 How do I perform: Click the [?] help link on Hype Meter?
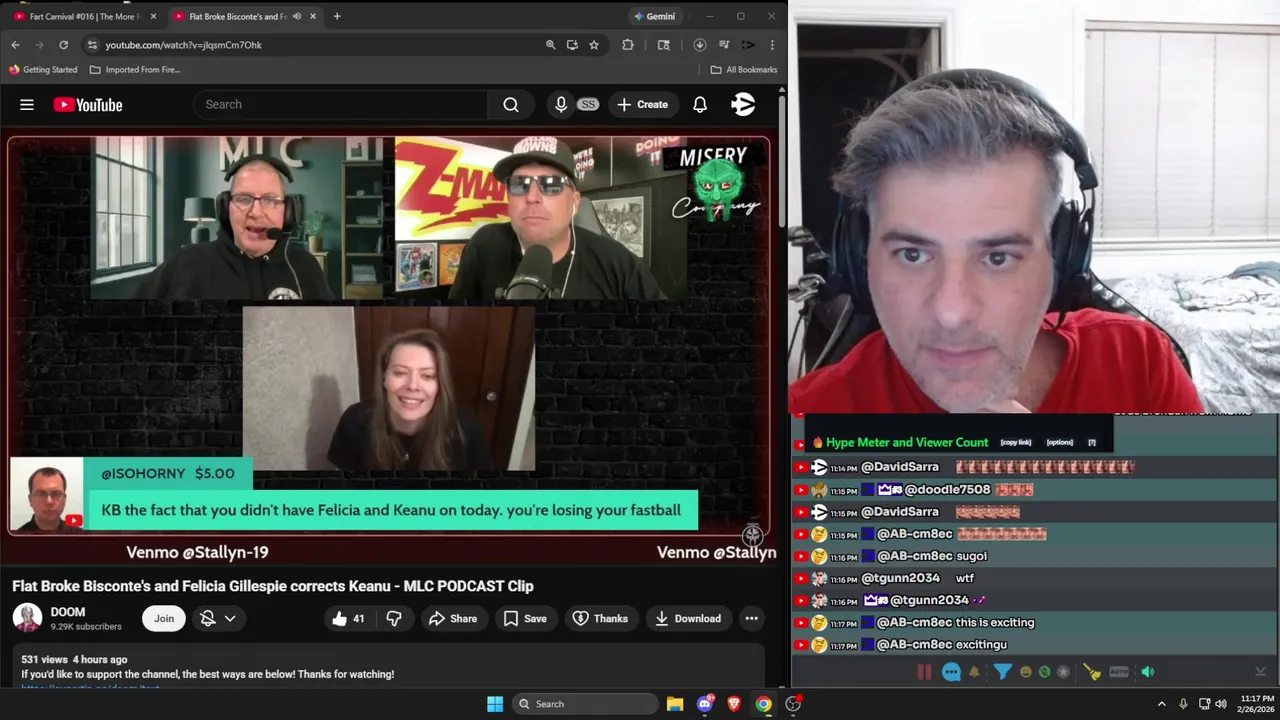pyautogui.click(x=1092, y=442)
